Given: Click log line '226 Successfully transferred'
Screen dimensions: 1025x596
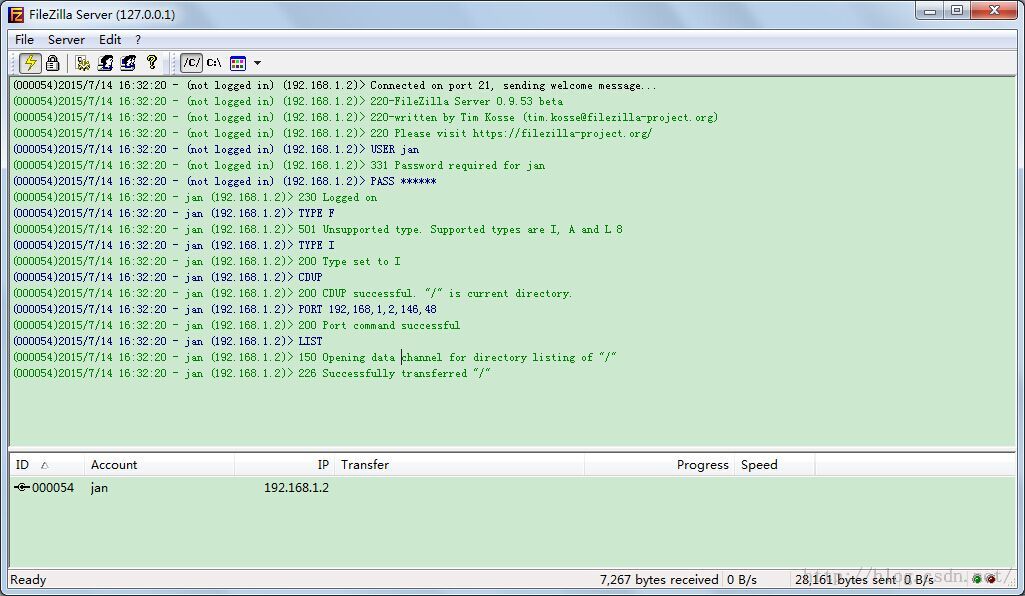Looking at the screenshot, I should [x=252, y=373].
